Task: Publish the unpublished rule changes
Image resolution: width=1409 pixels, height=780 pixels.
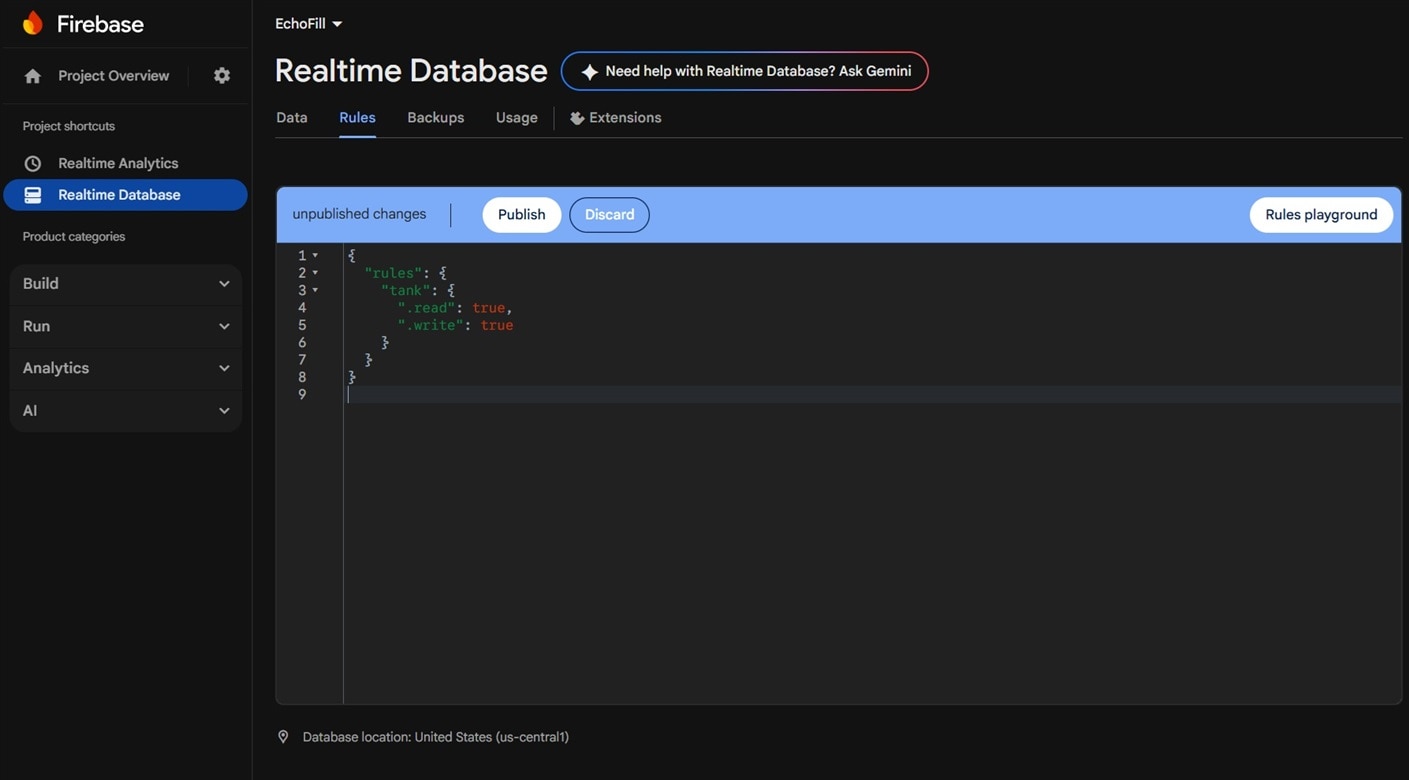Action: click(521, 215)
